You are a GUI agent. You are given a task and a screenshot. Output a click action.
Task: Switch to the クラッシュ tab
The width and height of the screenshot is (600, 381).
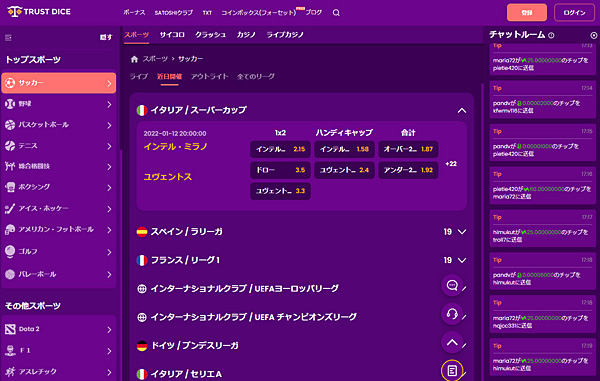(x=210, y=35)
